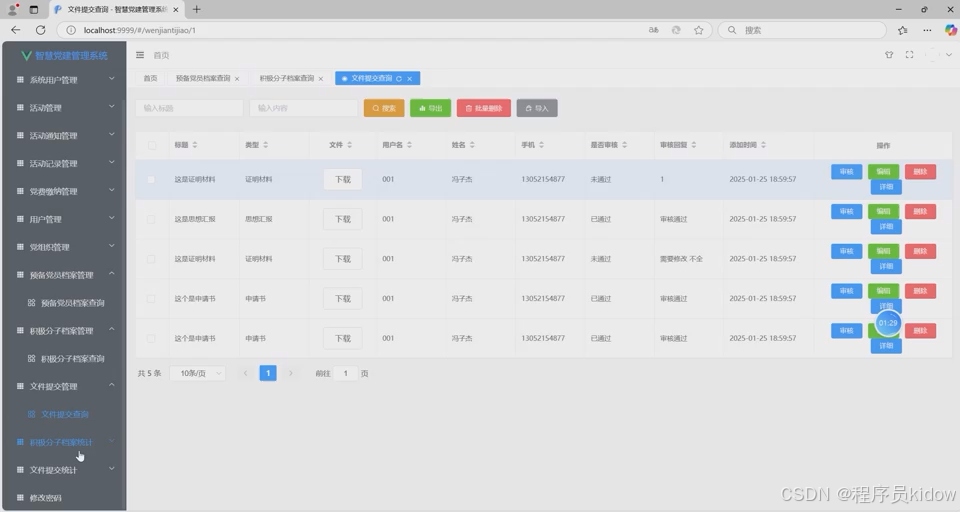This screenshot has height=512, width=960.
Task: Expand 党费缴纳管理 in the sidebar
Action: [x=64, y=191]
